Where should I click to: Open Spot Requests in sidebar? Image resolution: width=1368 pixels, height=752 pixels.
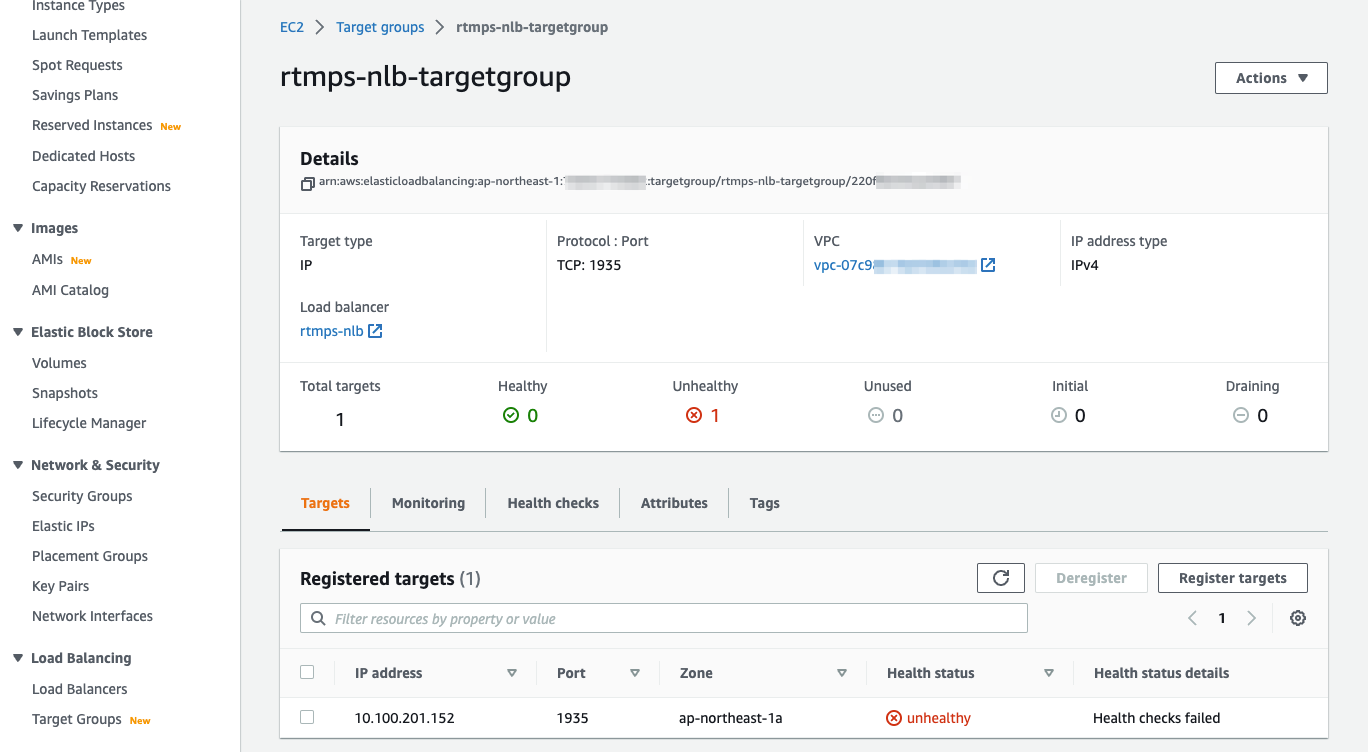coord(77,65)
